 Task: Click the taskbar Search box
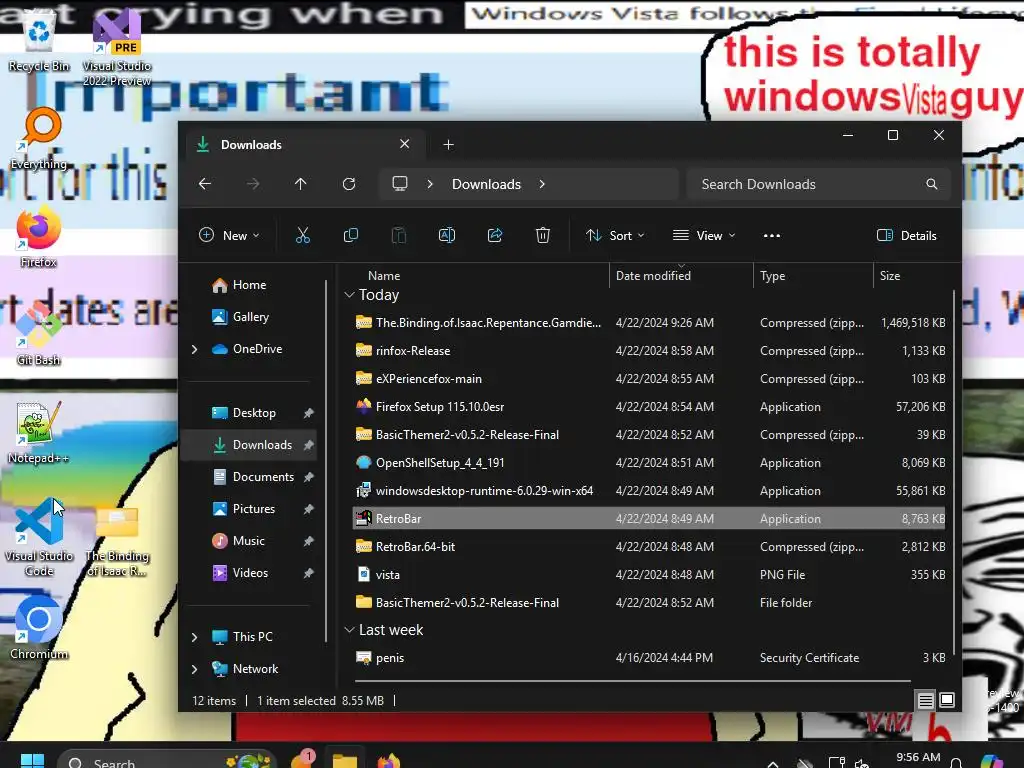click(x=167, y=760)
